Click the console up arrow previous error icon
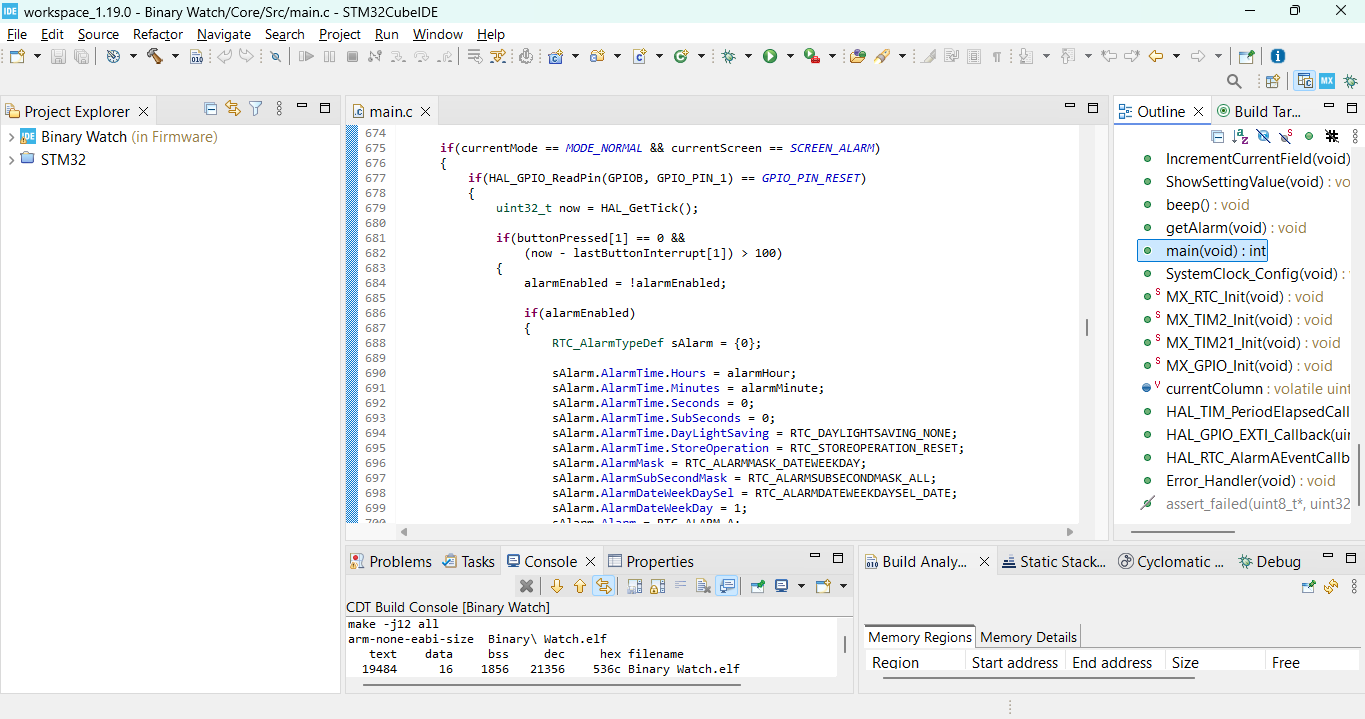Screen dimensions: 1365x719 click(x=580, y=586)
